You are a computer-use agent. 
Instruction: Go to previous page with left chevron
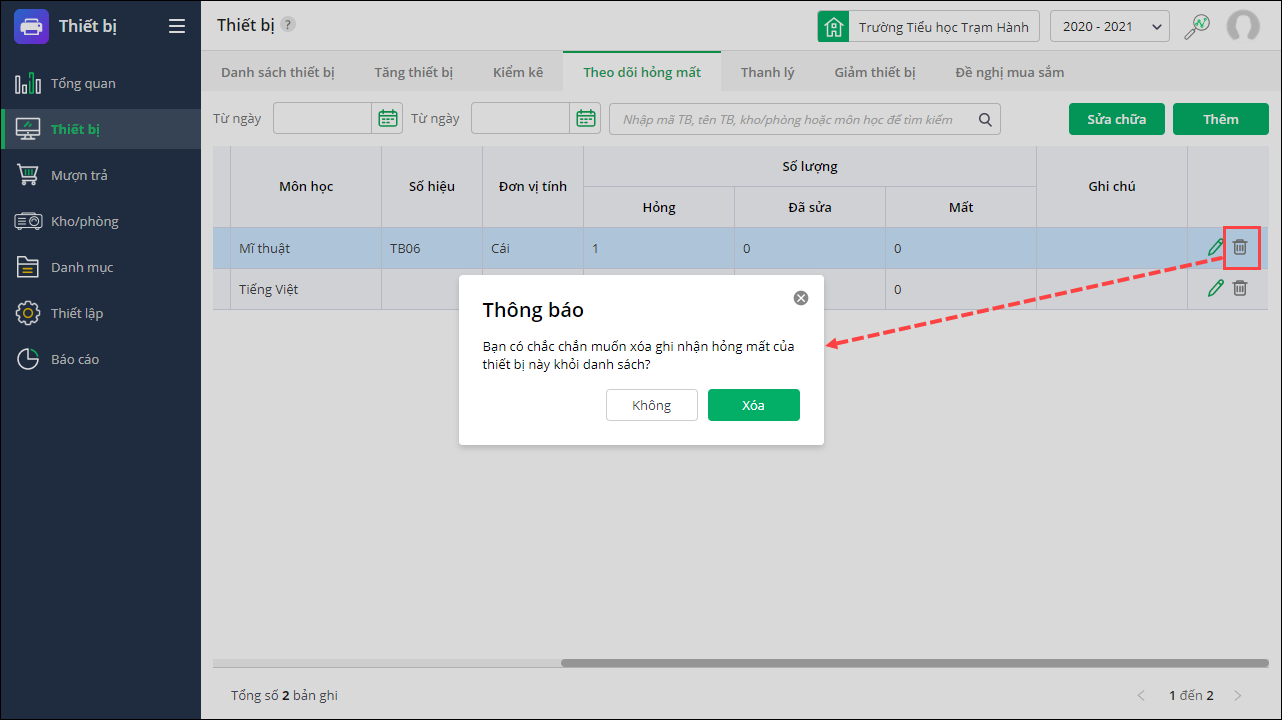click(x=1143, y=695)
